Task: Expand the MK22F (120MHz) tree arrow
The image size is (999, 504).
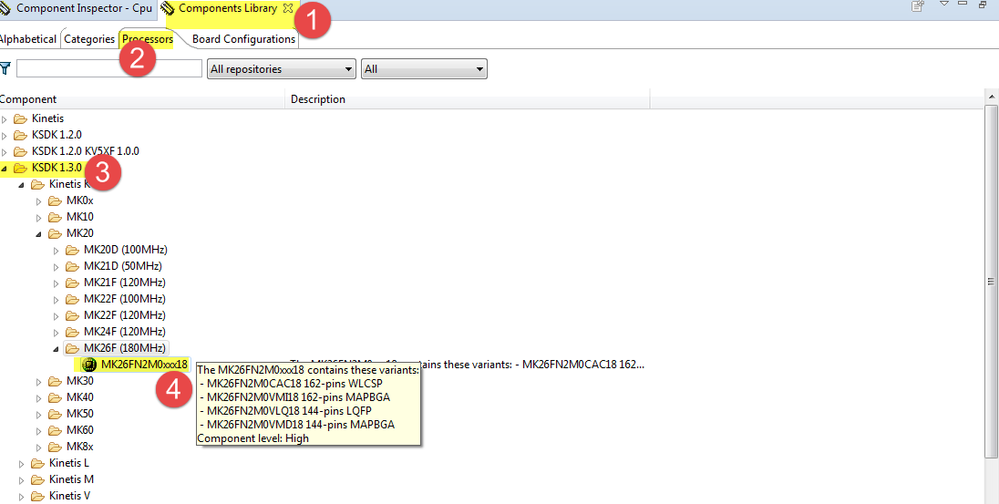Action: click(x=56, y=316)
